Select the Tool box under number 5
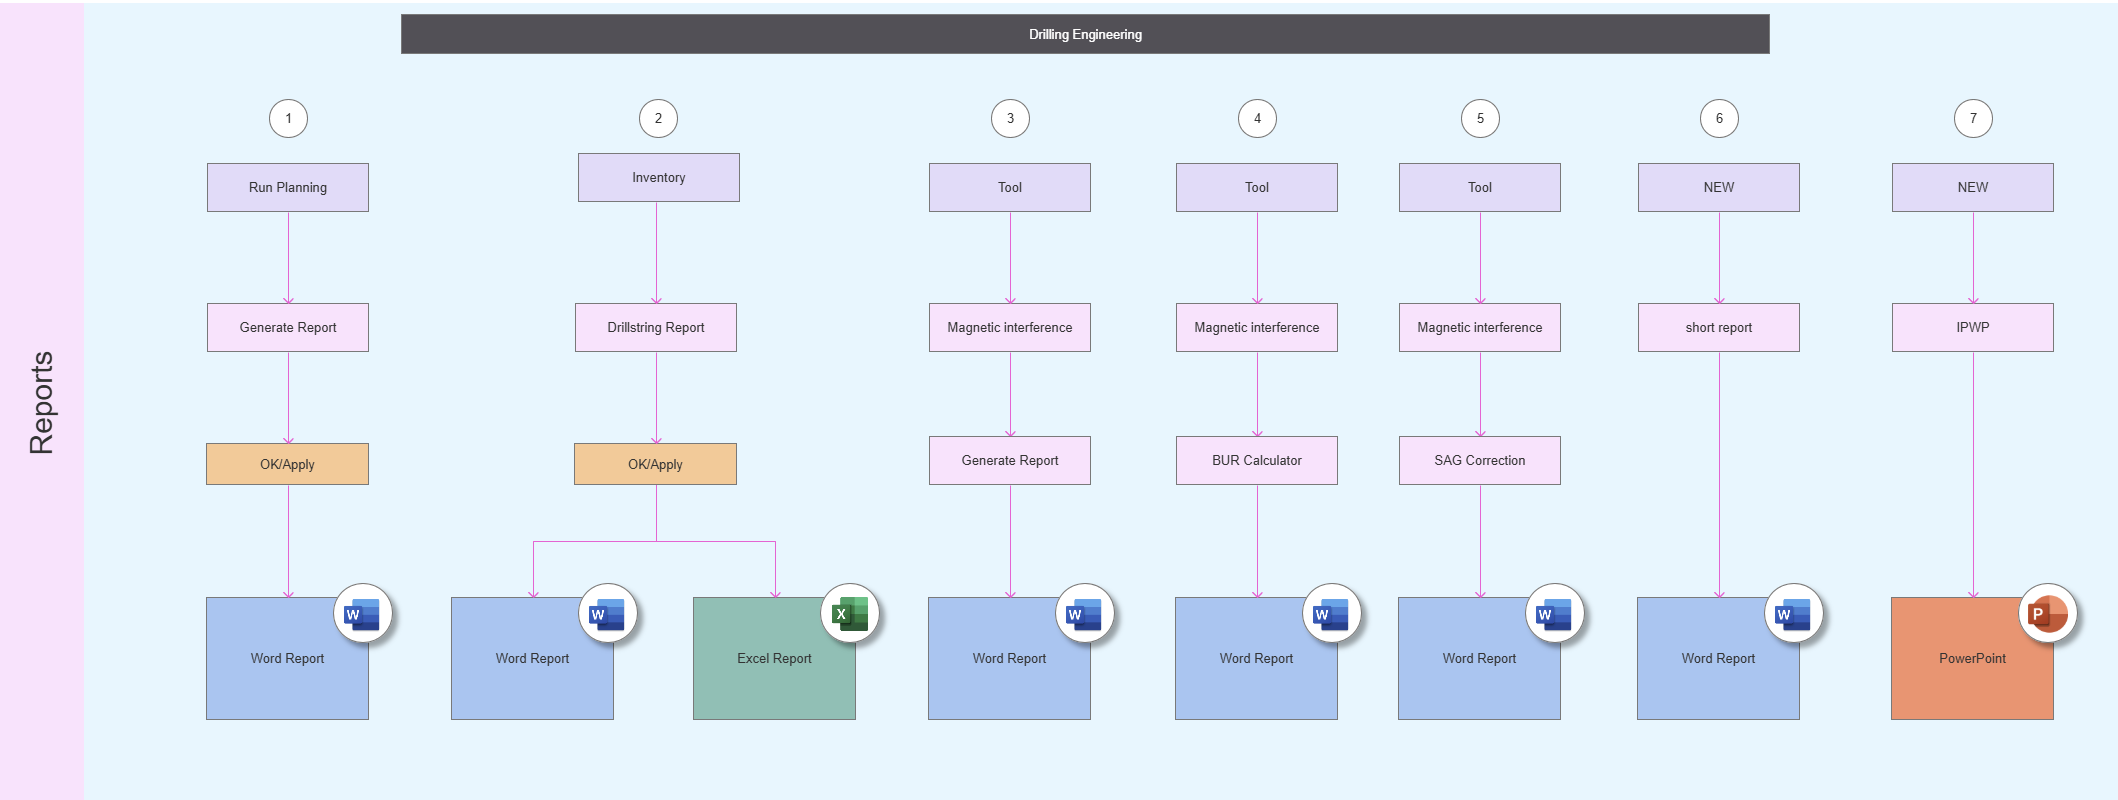The image size is (2118, 800). tap(1480, 187)
